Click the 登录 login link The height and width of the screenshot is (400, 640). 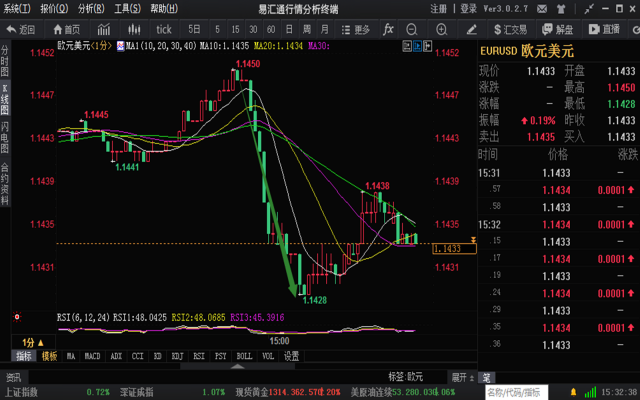tap(467, 8)
